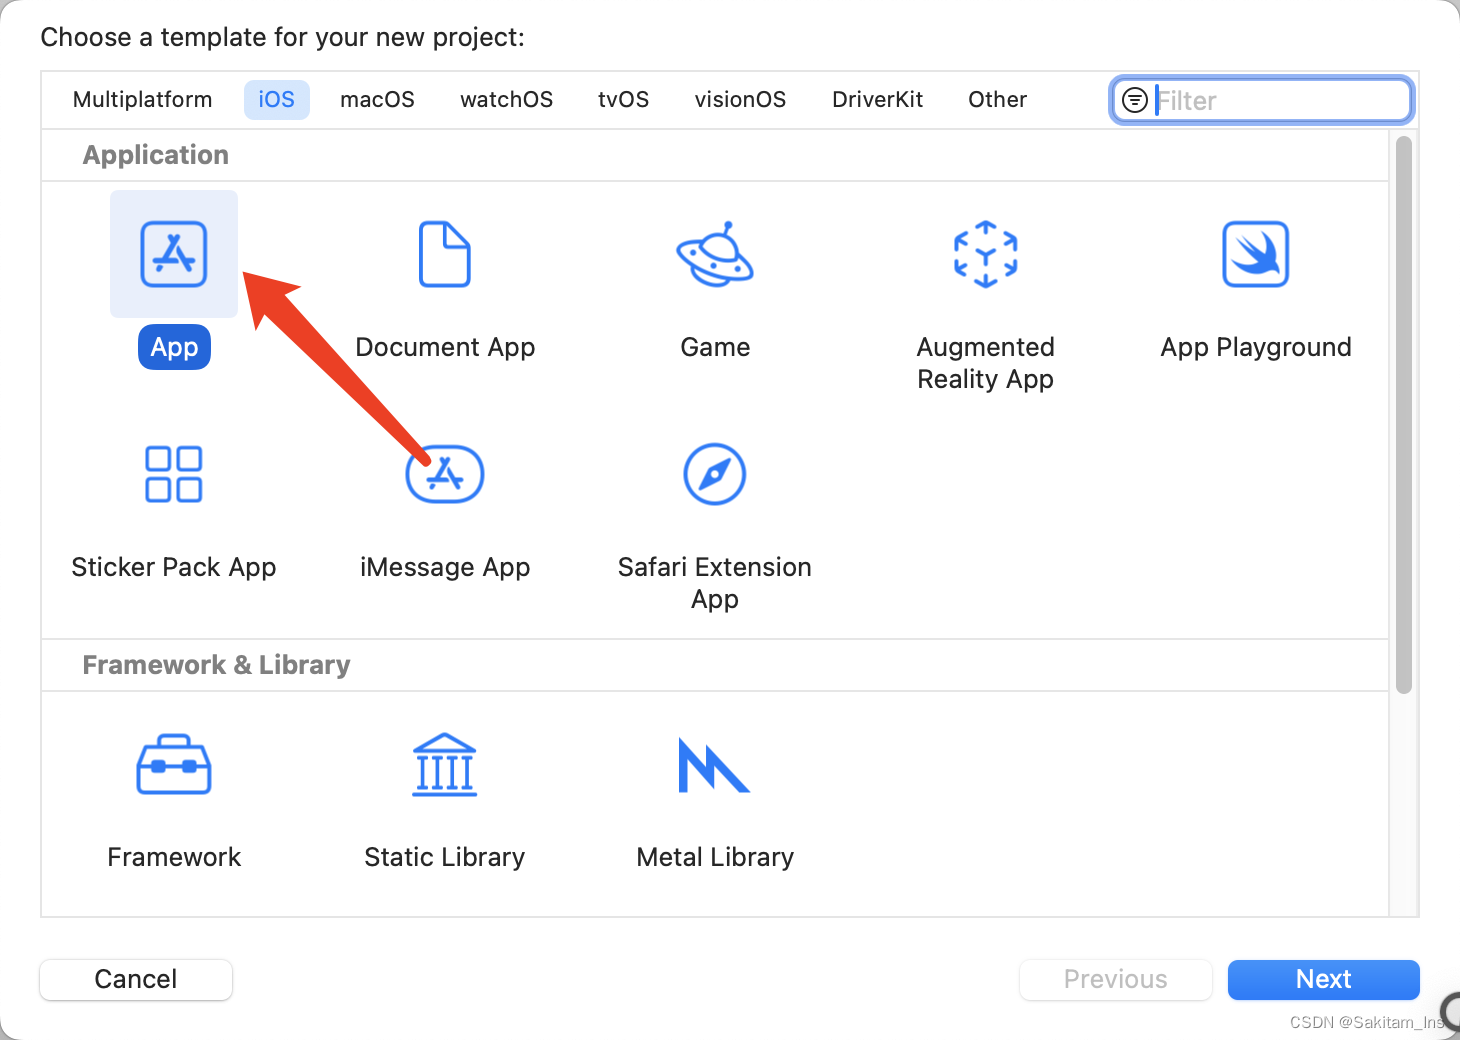Select the Static Library building icon
Viewport: 1460px width, 1040px height.
[x=445, y=765]
